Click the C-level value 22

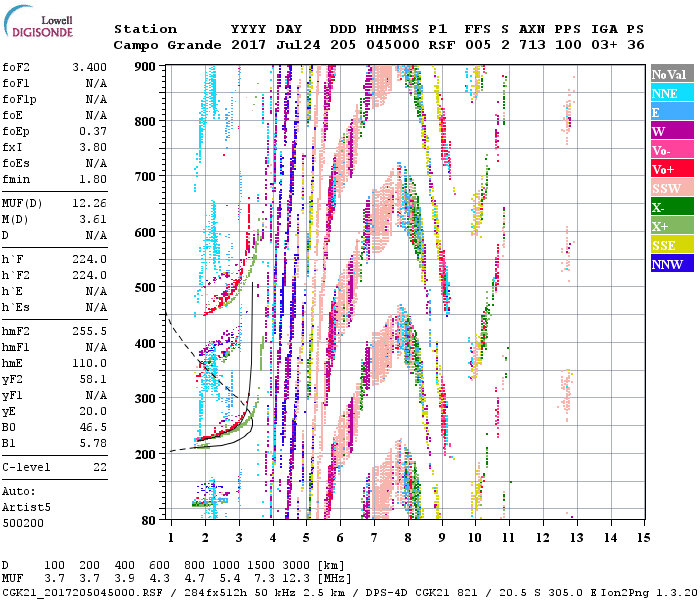click(98, 467)
